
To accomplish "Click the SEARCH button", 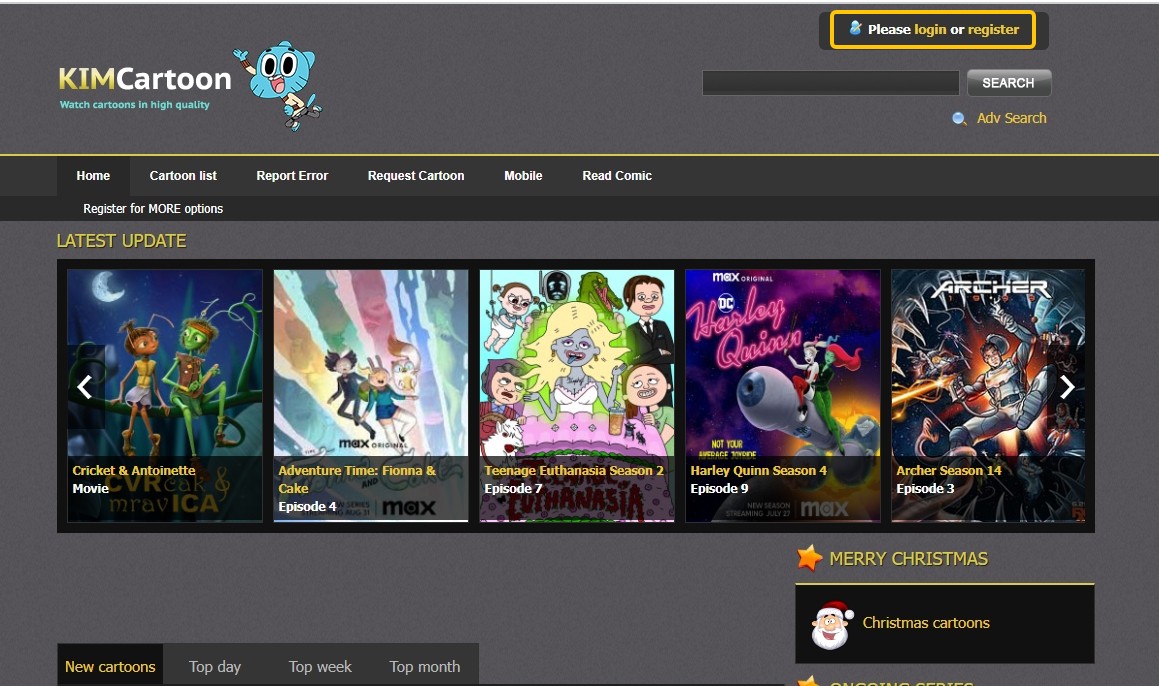I will 1008,83.
